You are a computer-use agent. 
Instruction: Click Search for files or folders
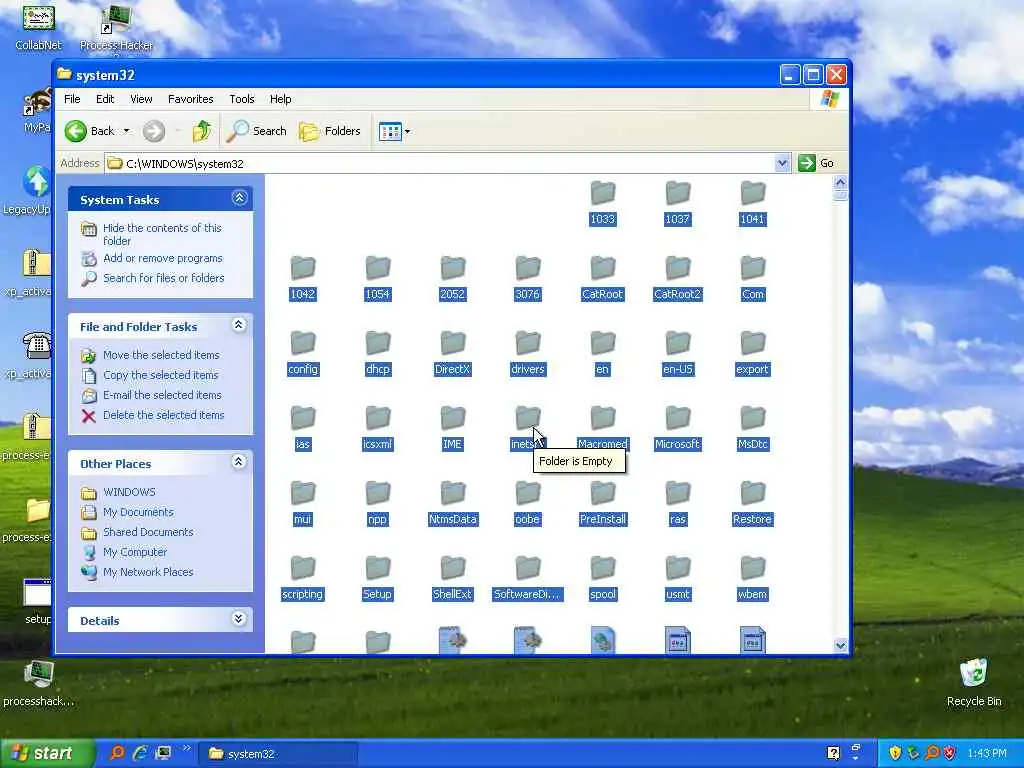[x=163, y=278]
